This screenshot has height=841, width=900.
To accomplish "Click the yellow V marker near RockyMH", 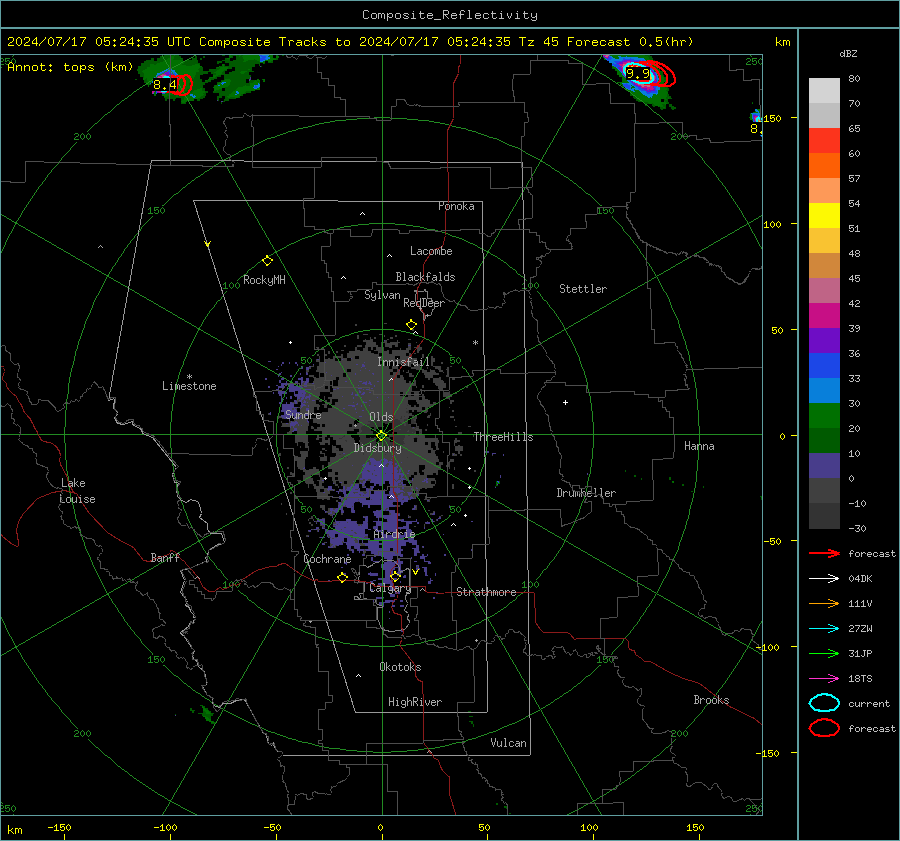I will 207,244.
